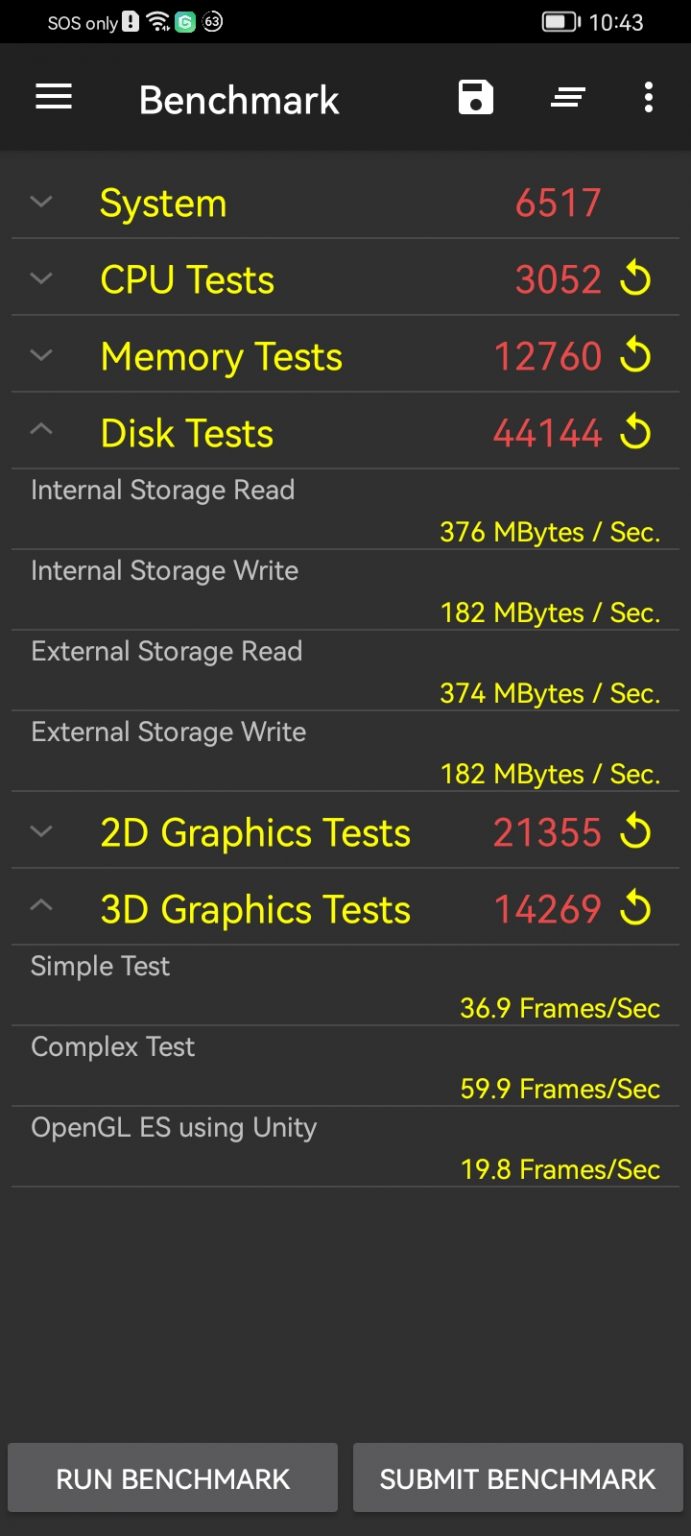Open the hamburger navigation menu
Viewport: 691px width, 1536px height.
click(54, 97)
